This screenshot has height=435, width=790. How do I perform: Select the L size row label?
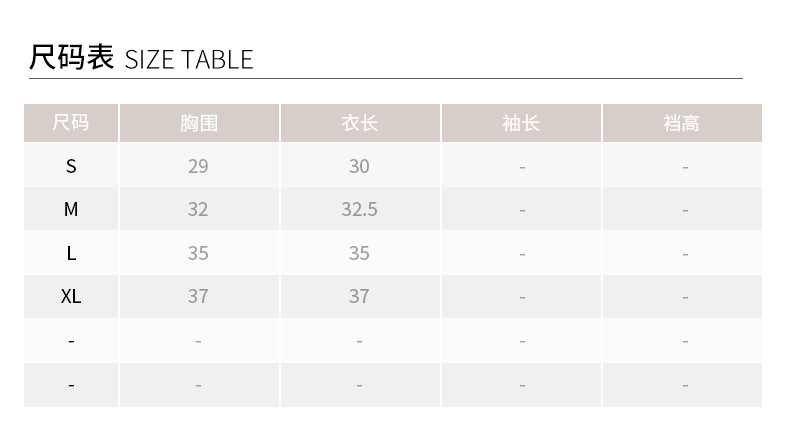pyautogui.click(x=71, y=253)
